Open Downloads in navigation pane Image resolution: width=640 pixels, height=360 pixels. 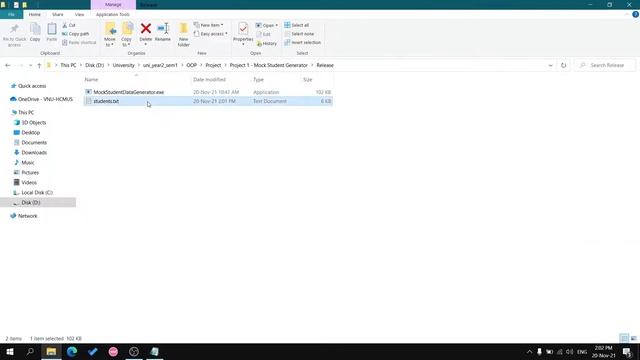click(x=34, y=153)
